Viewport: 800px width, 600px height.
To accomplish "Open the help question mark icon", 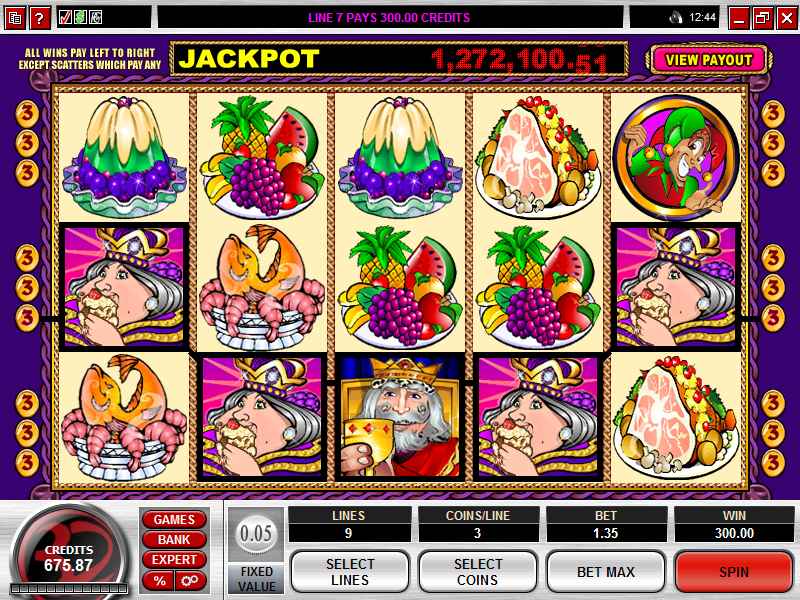I will point(39,18).
